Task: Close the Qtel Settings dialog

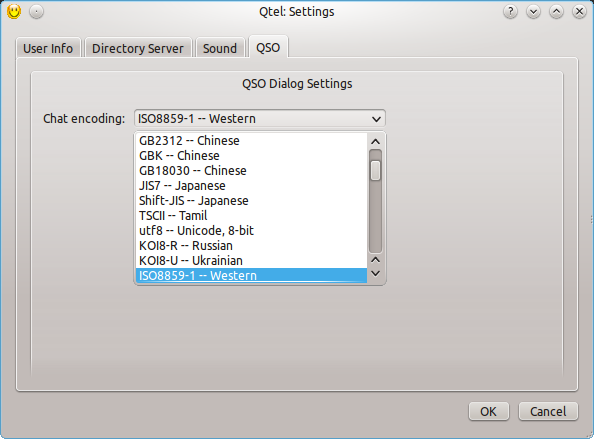Action: pyautogui.click(x=580, y=12)
